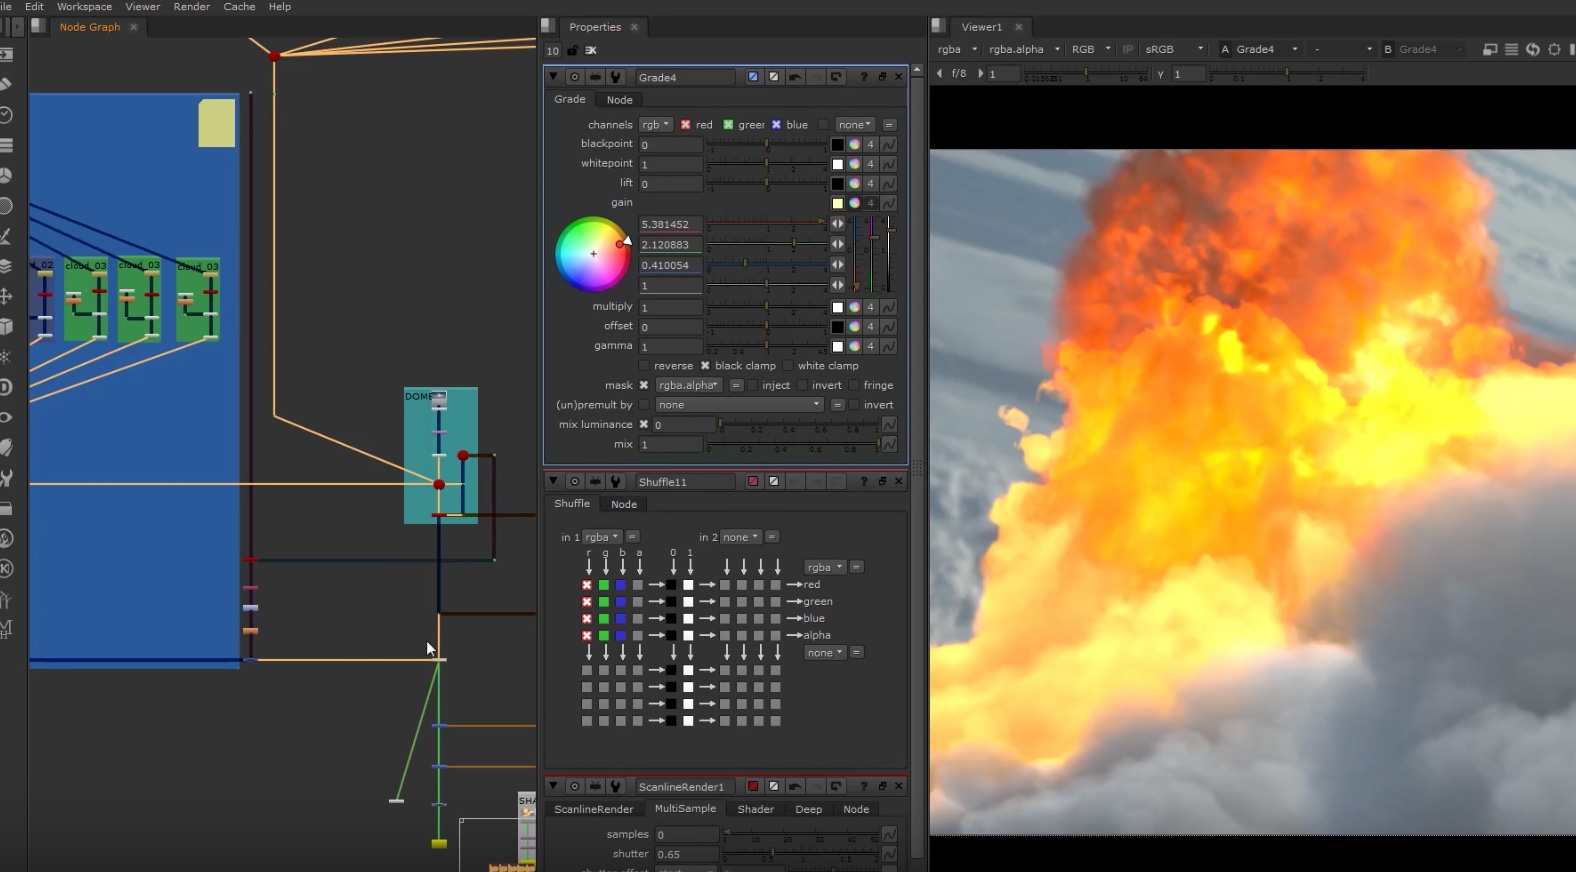
Task: Open viewer sRGB colorspace dropdown
Action: coord(1174,49)
